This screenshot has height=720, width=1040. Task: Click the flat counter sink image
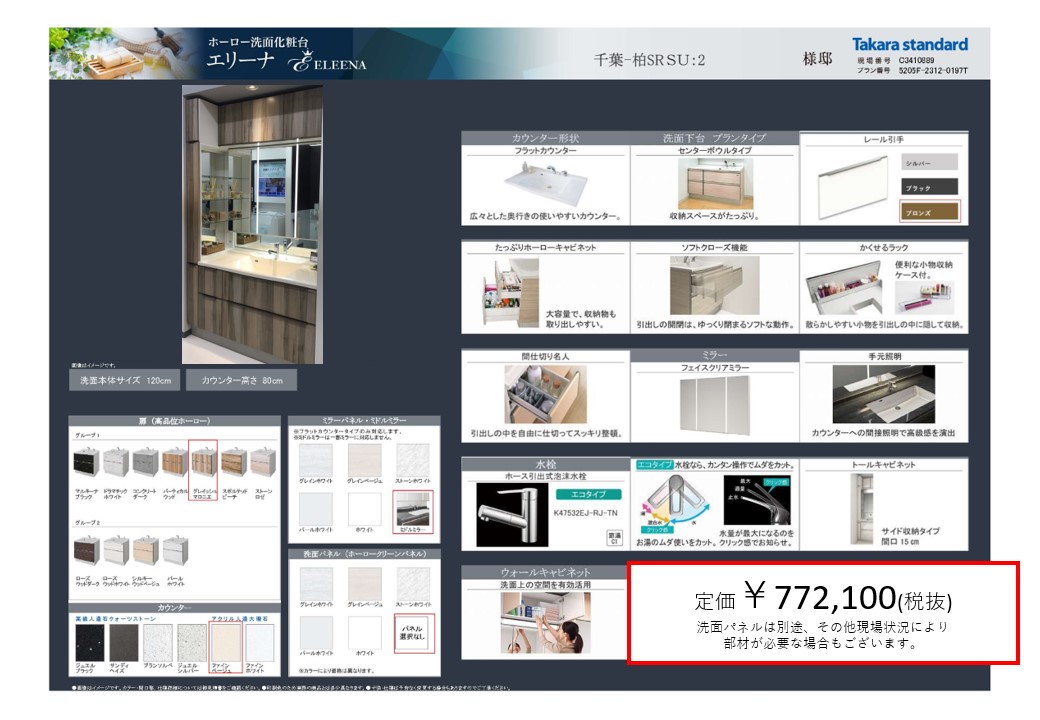coord(545,183)
